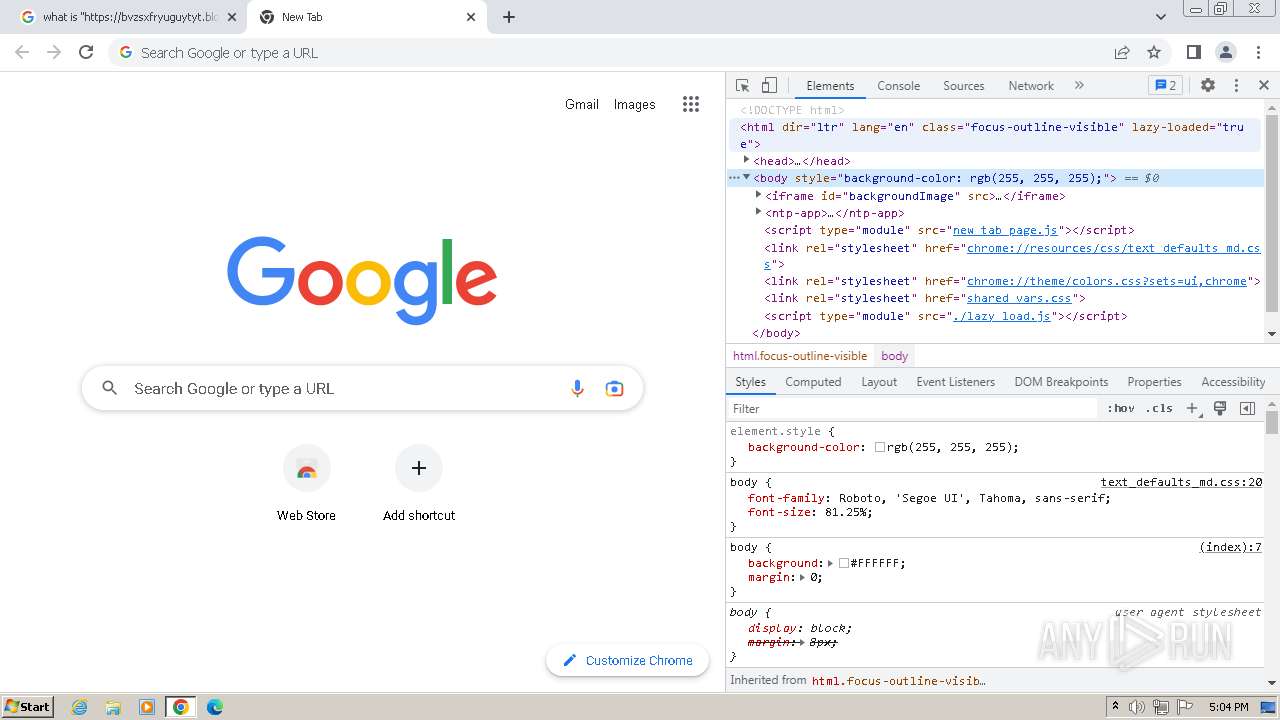Select the body breadcrumb
Screen dimensions: 1280x720
(895, 356)
